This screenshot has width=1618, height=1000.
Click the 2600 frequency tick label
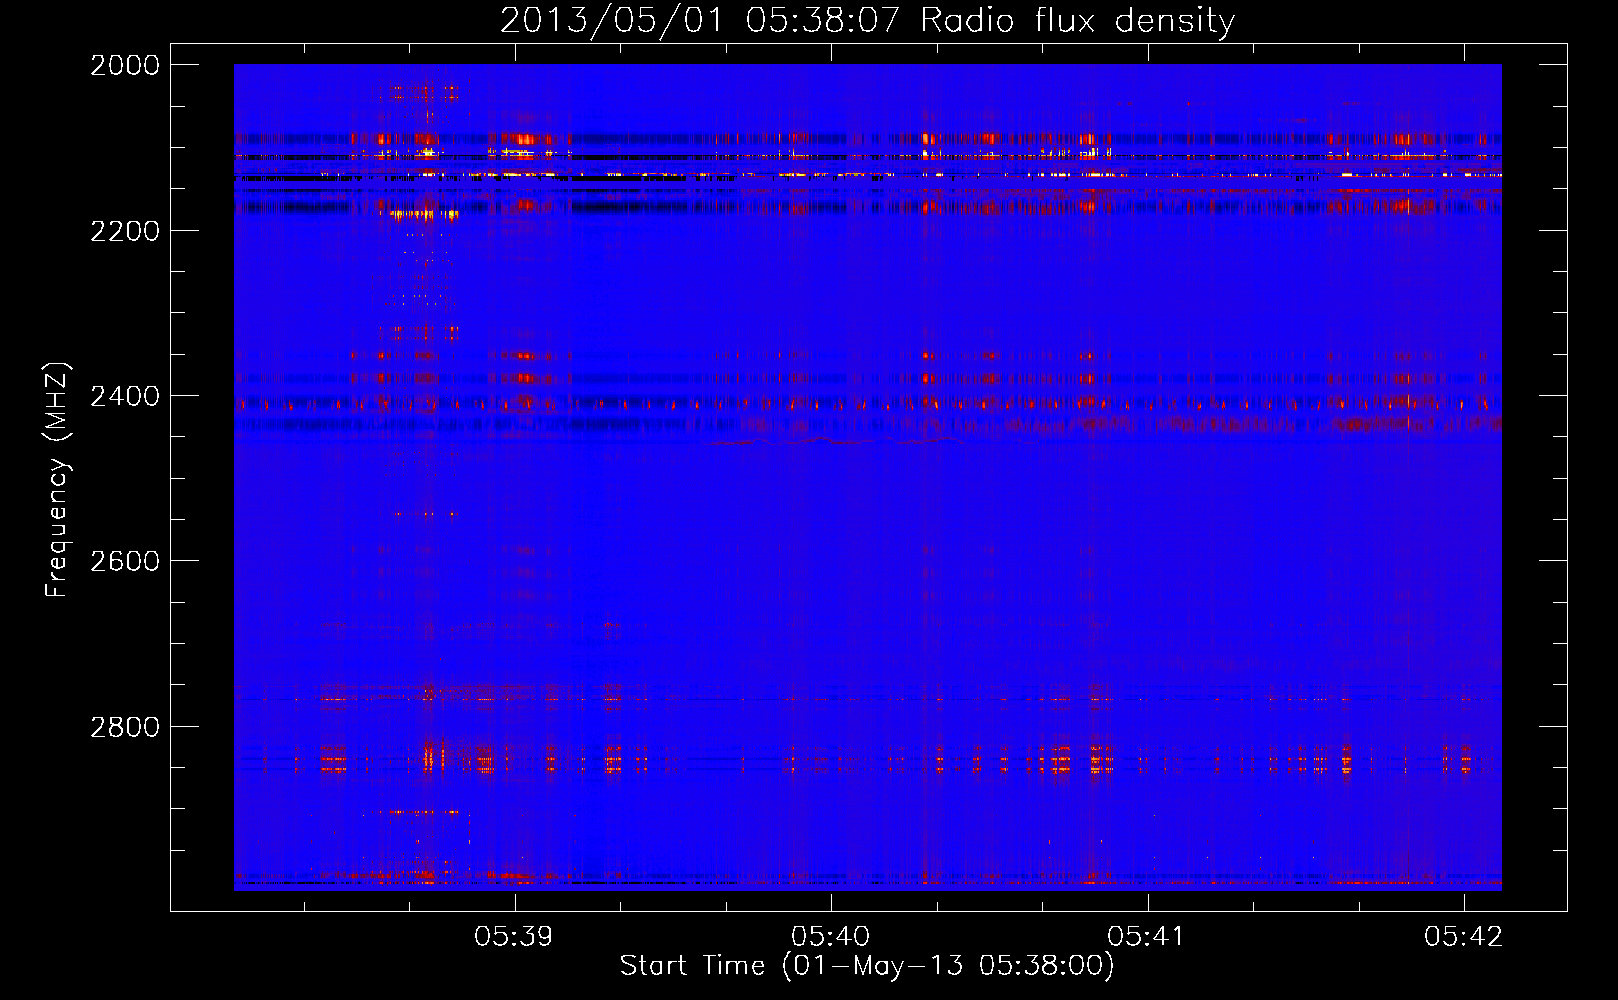point(125,561)
